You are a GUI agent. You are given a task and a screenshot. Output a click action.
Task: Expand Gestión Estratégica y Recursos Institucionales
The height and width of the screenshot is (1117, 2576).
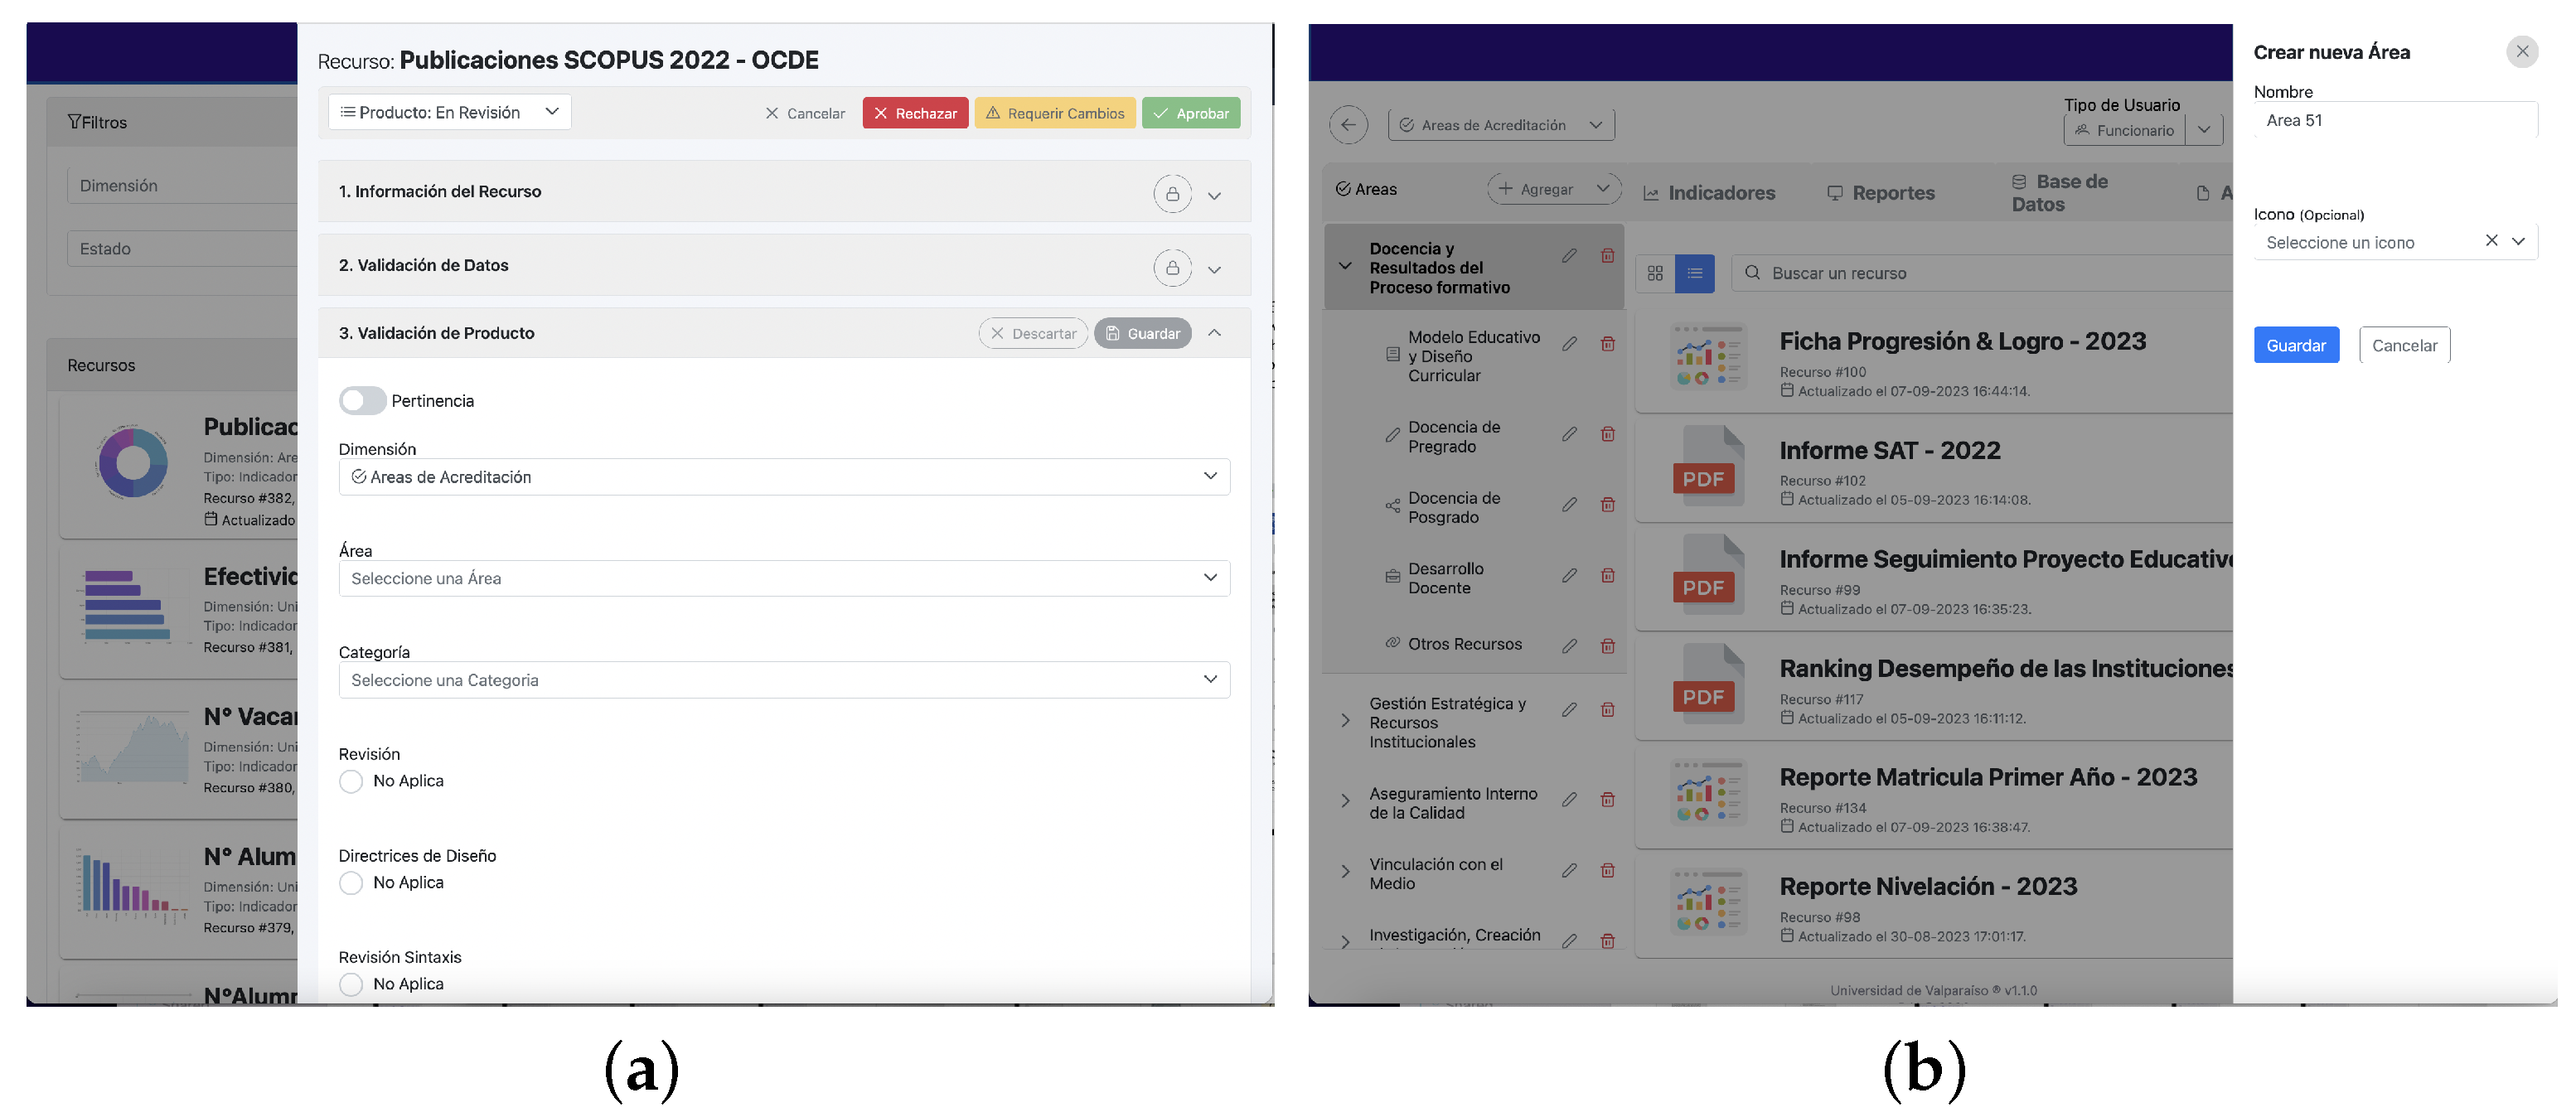[1345, 721]
